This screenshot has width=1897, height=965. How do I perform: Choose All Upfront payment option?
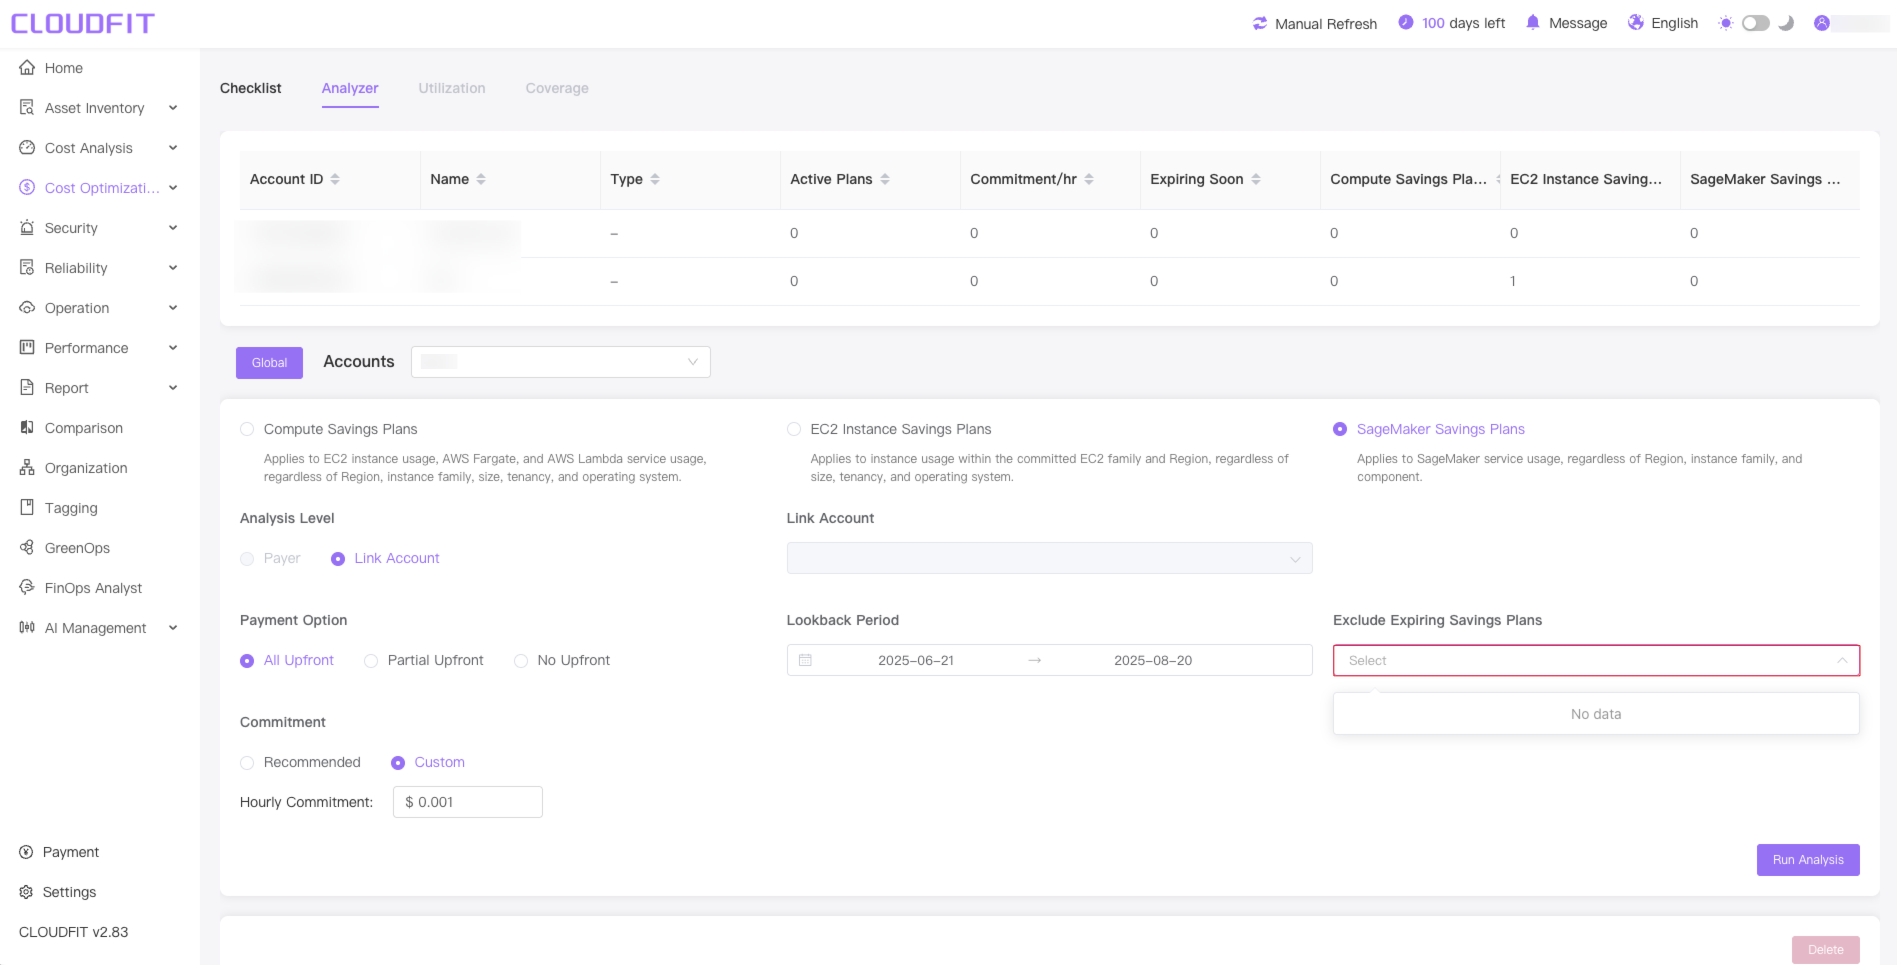click(x=247, y=661)
